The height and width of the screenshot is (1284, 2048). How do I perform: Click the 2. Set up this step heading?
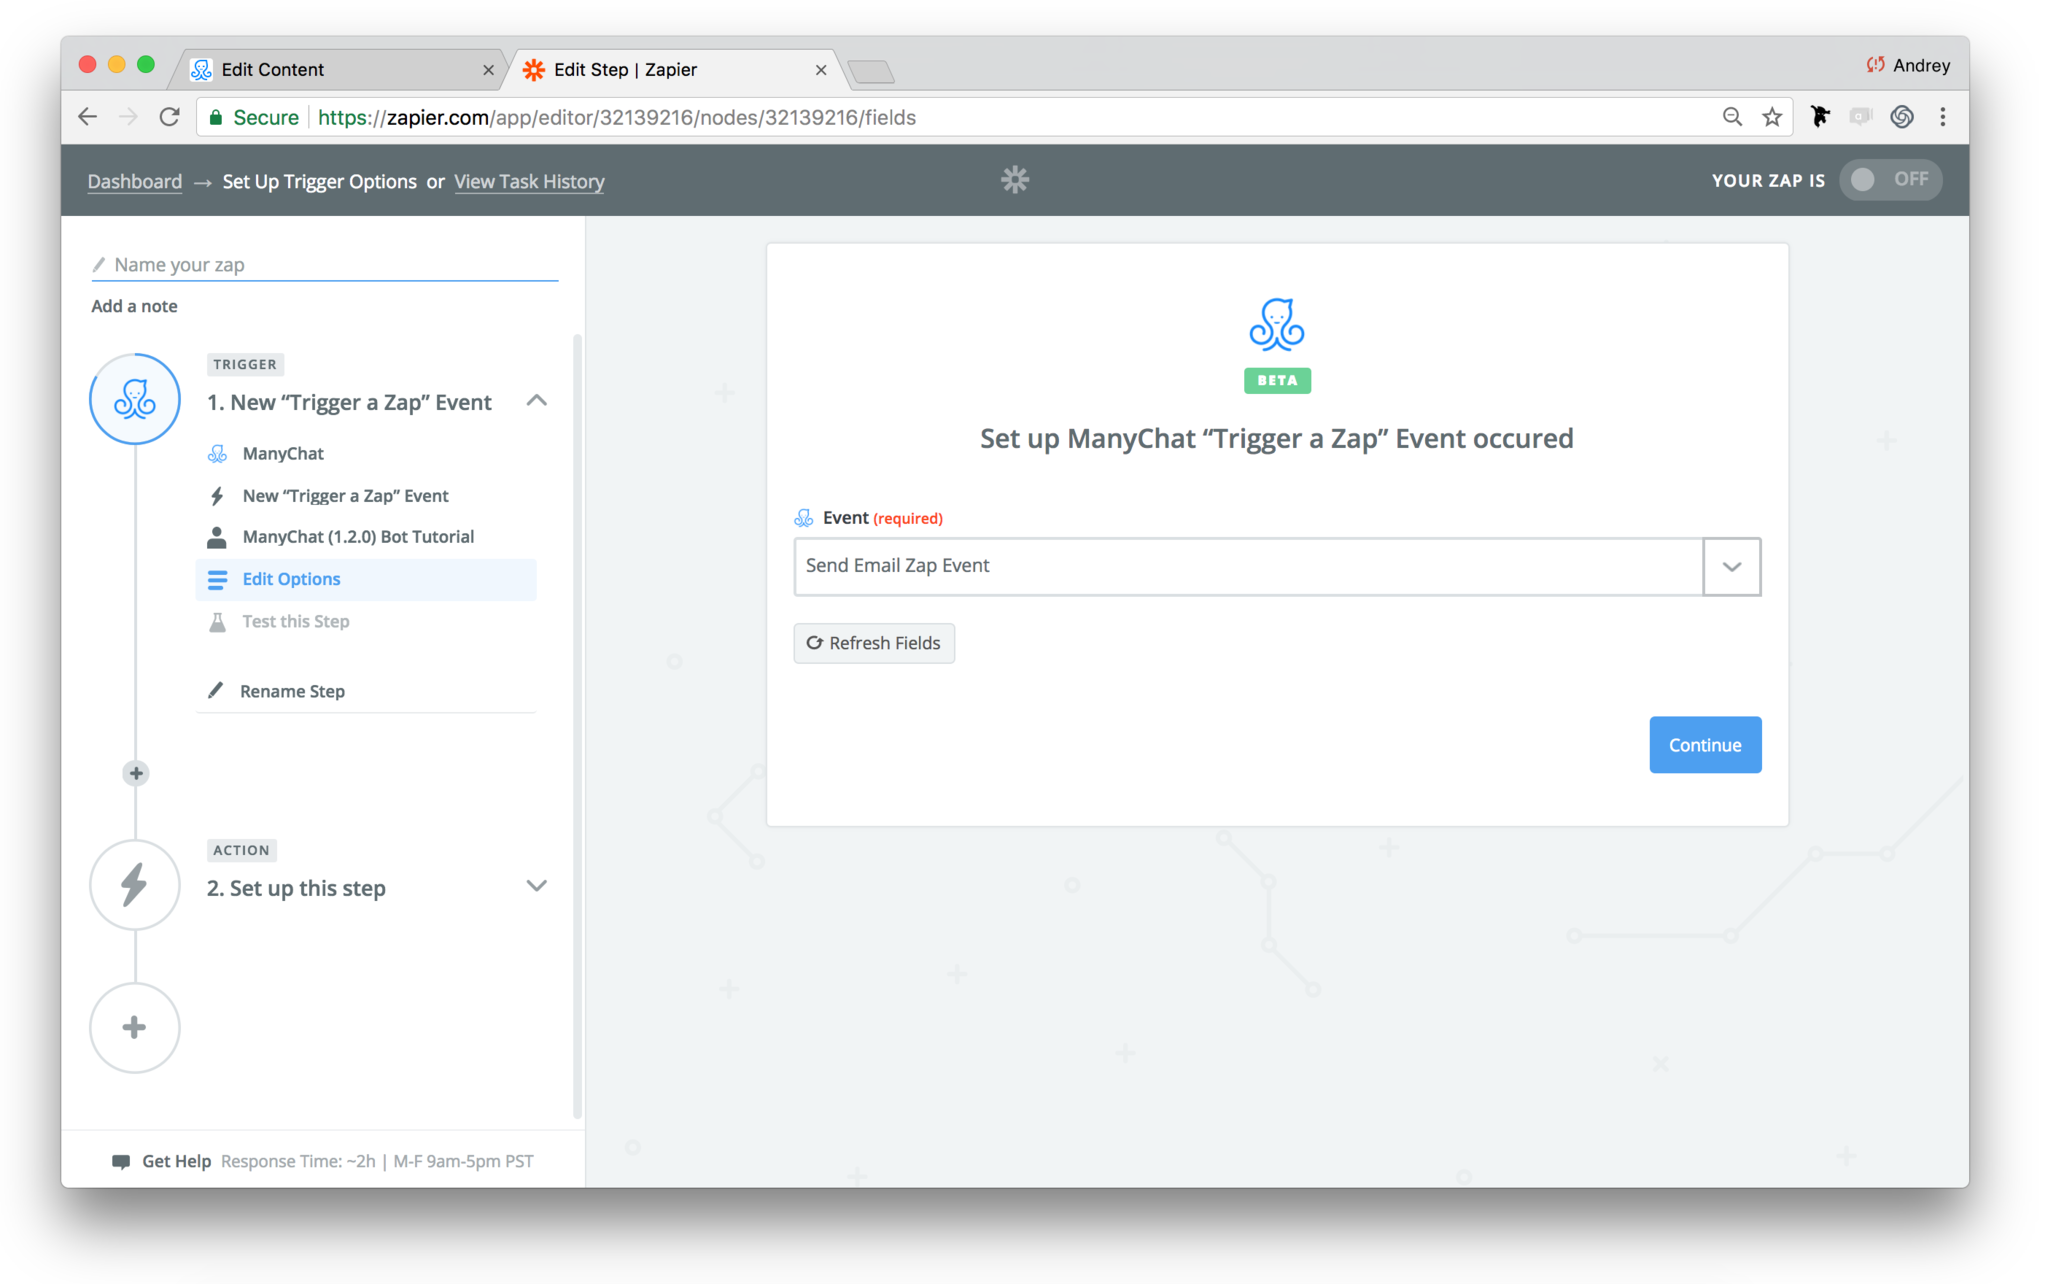[296, 888]
